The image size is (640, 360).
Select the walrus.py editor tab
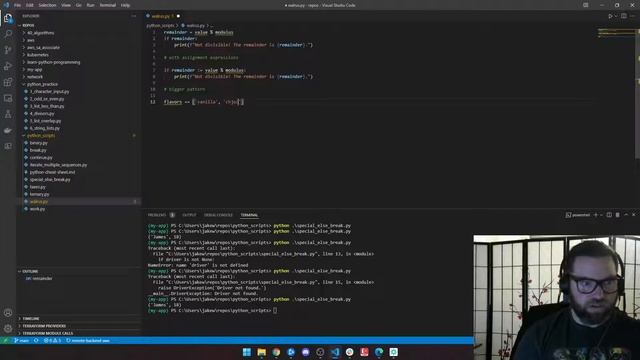163,16
